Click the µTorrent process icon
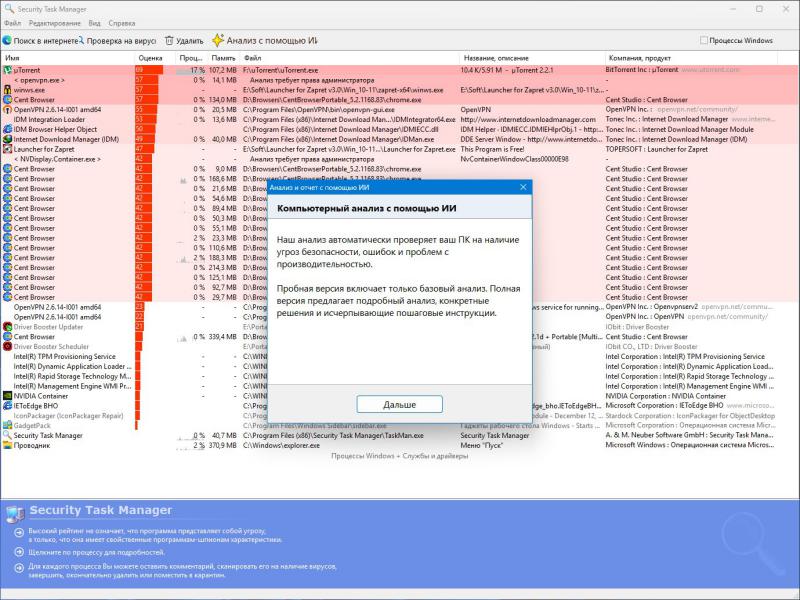Viewport: 800px width, 600px height. (7, 70)
